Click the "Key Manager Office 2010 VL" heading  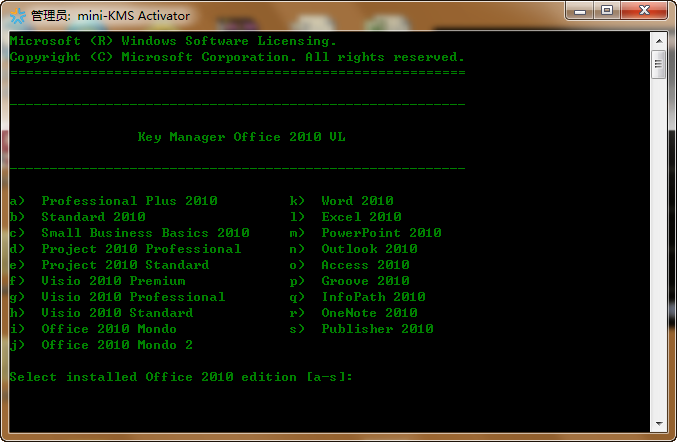click(x=242, y=137)
